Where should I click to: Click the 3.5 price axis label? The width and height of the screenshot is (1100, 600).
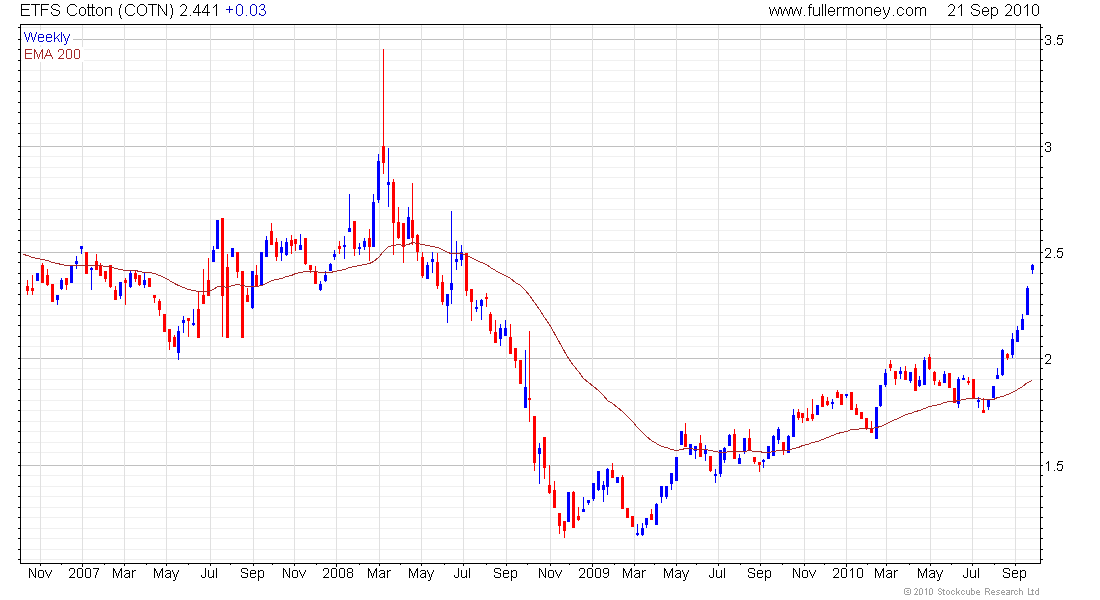coord(1054,40)
